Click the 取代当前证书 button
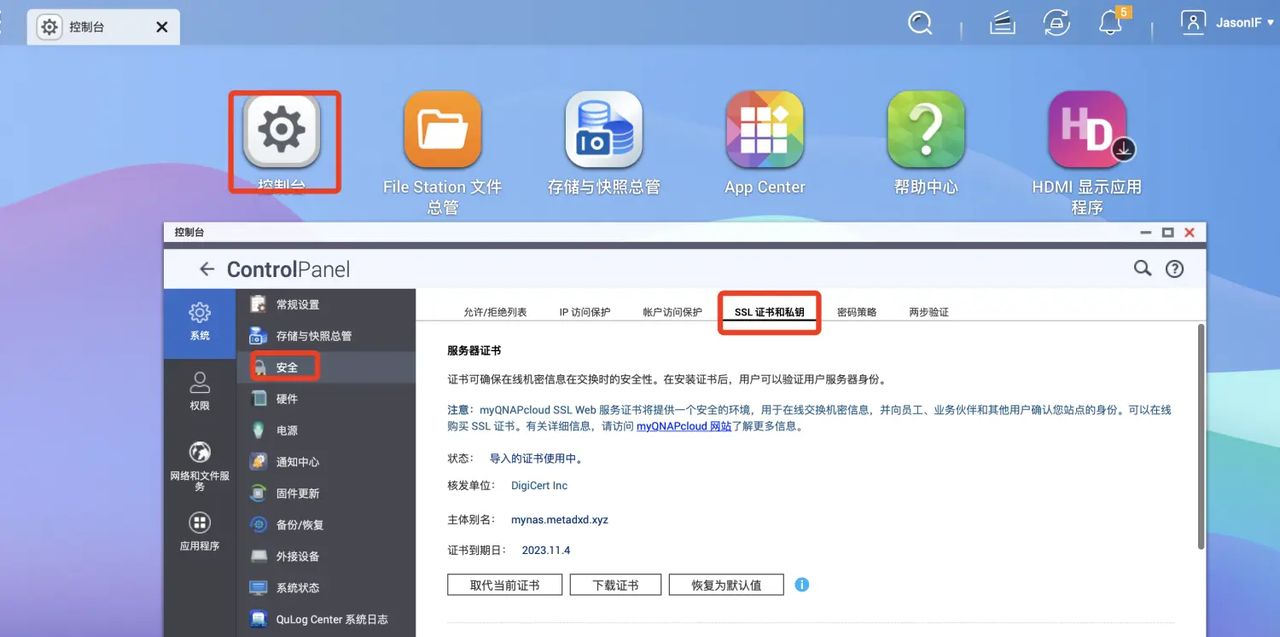 [x=504, y=584]
